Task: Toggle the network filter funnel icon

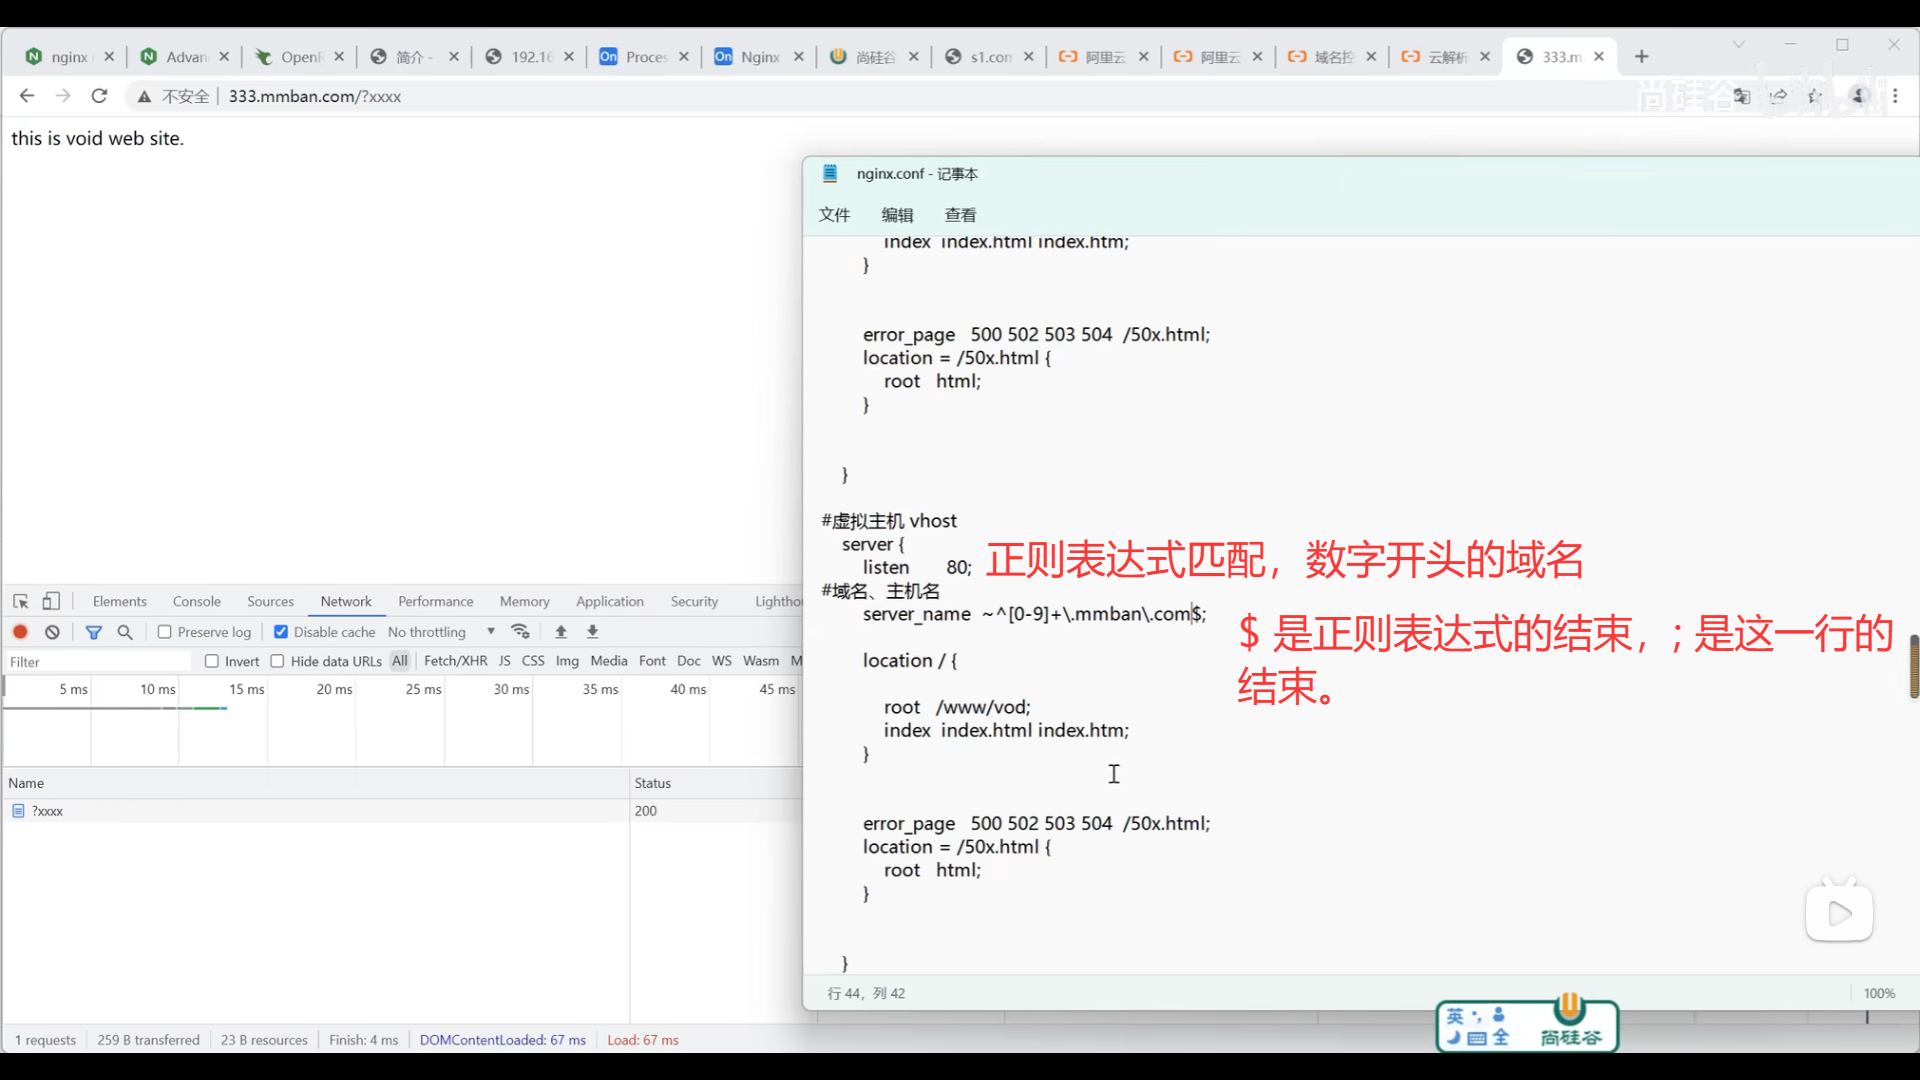Action: pos(94,632)
